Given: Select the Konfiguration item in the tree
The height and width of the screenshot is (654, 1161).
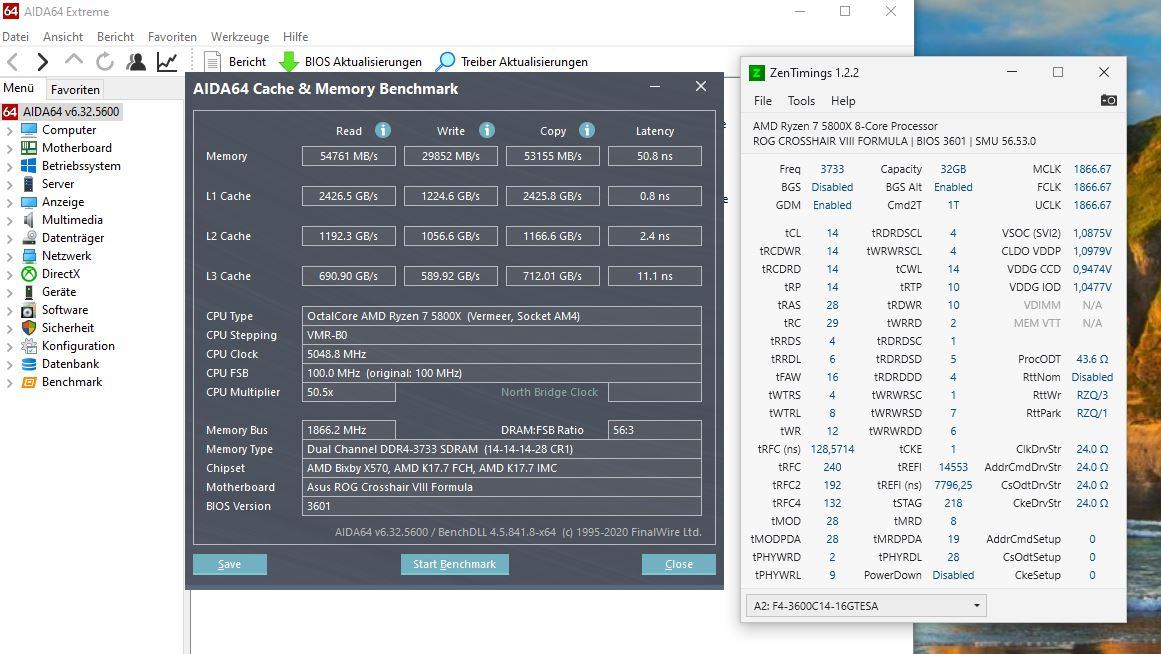Looking at the screenshot, I should 78,346.
